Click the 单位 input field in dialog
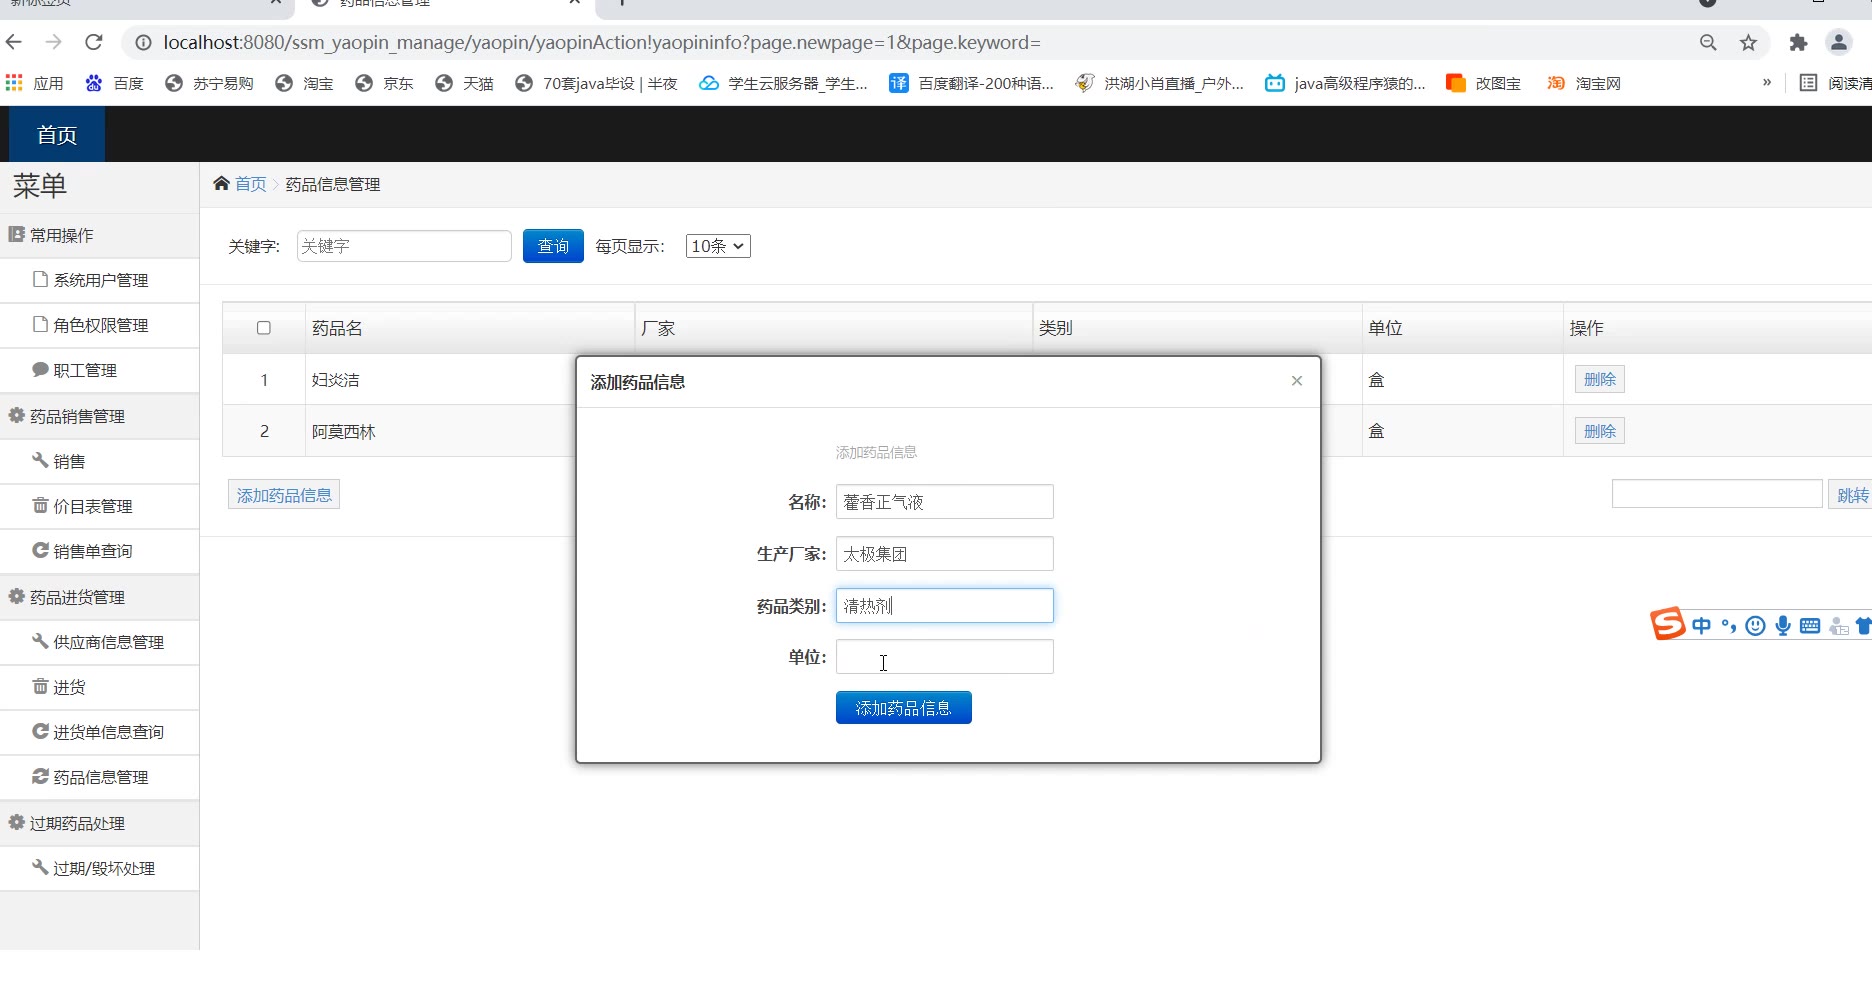Screen dimensions: 1872x1000 pos(944,657)
